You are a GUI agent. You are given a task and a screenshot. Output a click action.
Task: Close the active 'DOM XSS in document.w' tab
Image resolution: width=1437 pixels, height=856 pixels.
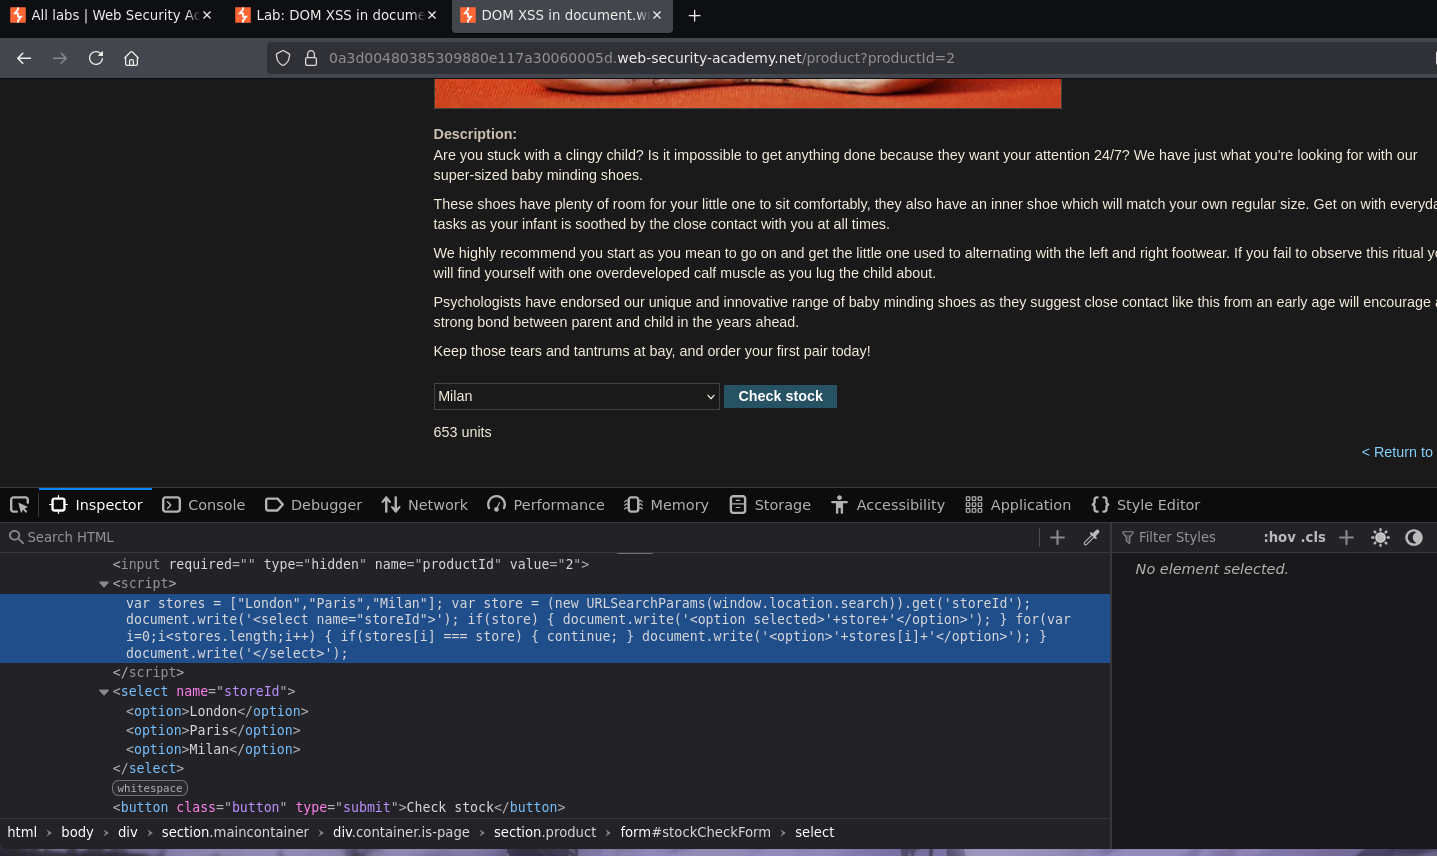657,15
